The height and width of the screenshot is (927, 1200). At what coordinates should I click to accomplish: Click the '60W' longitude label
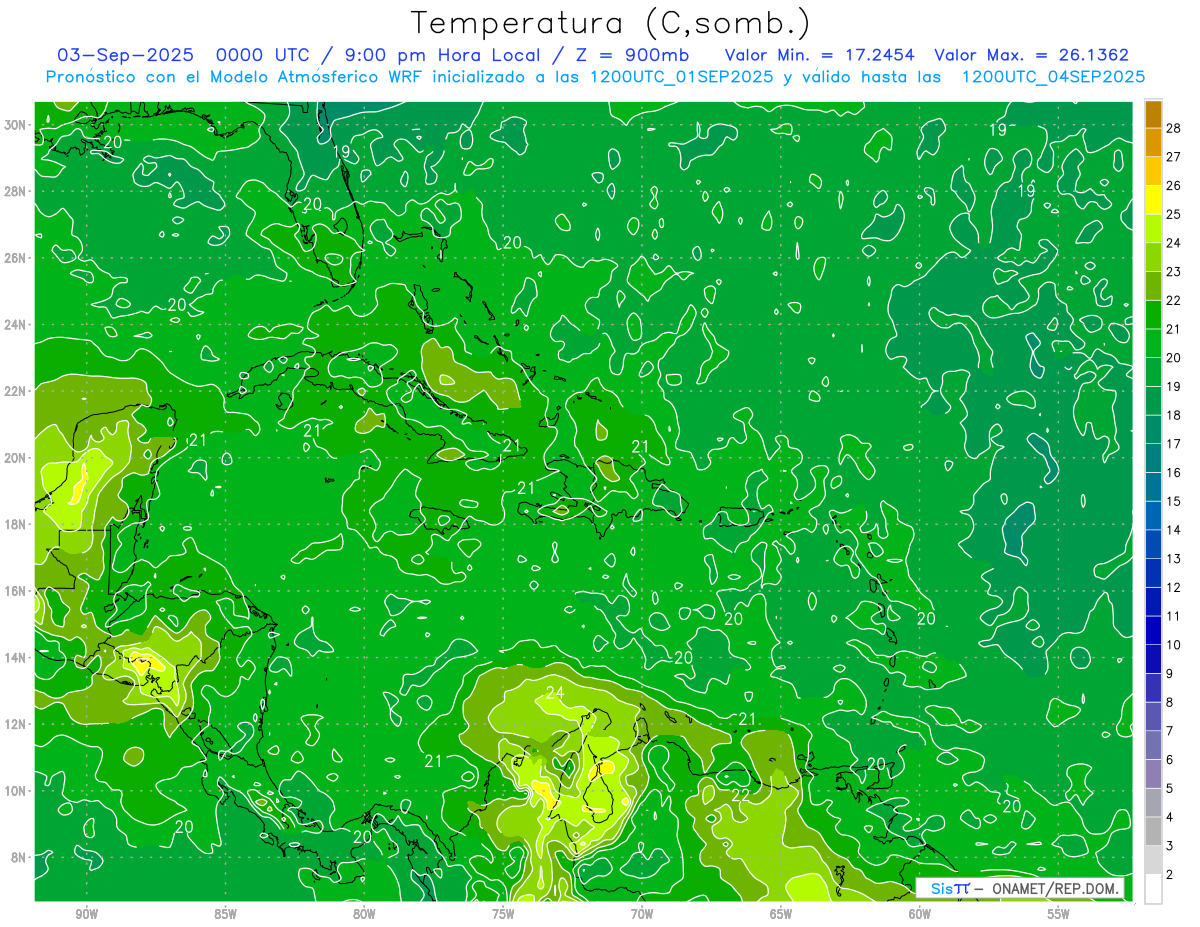(920, 914)
